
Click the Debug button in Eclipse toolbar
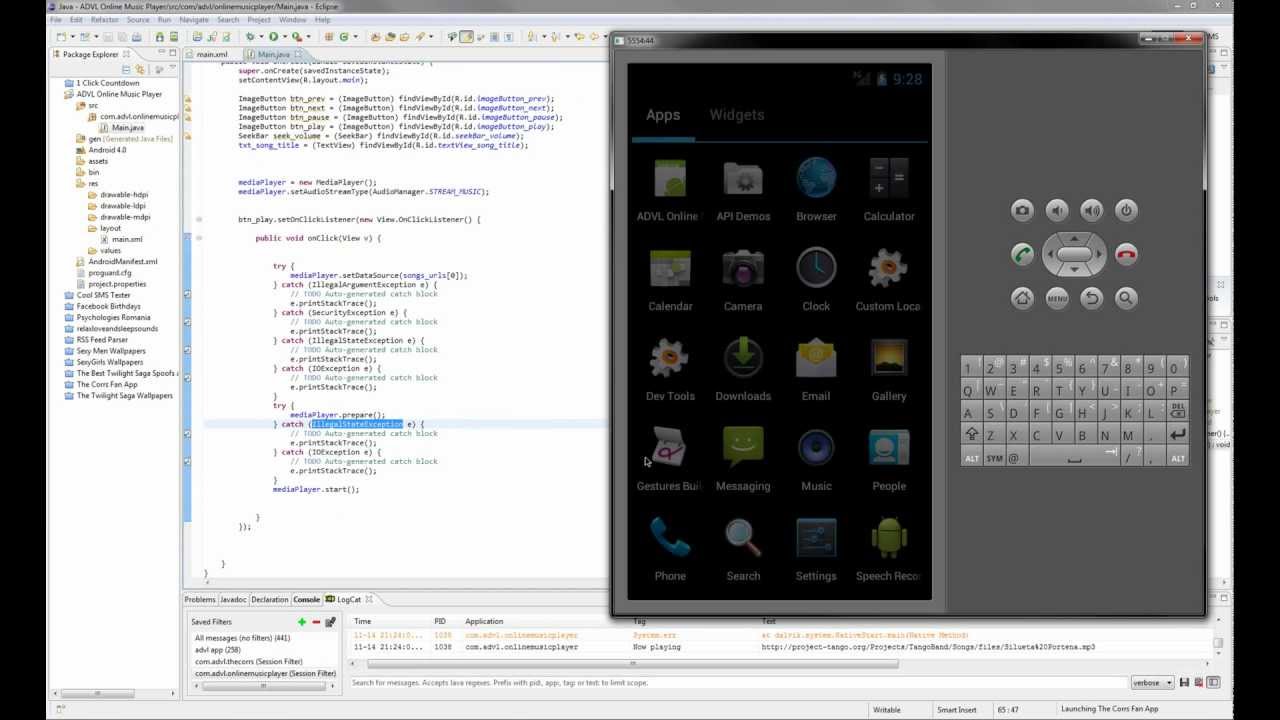tap(249, 37)
